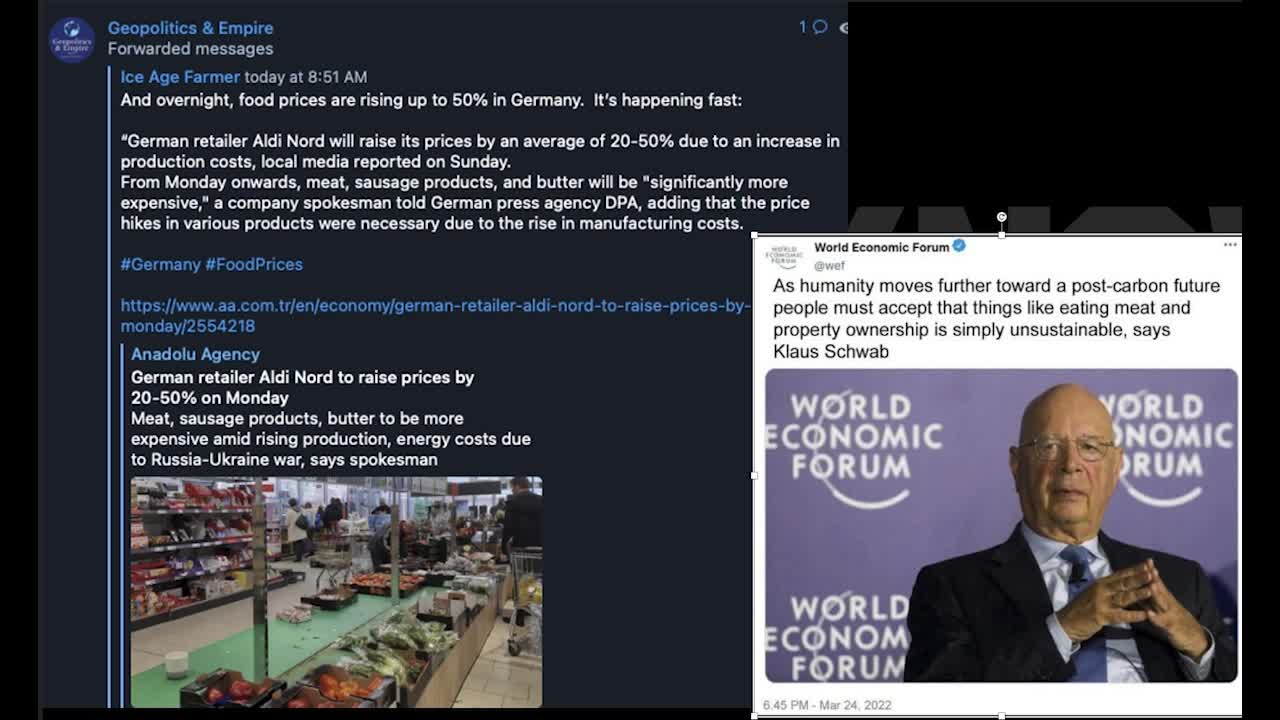The height and width of the screenshot is (720, 1280).
Task: Click the WEF logo avatar in tweet
Action: pyautogui.click(x=784, y=255)
